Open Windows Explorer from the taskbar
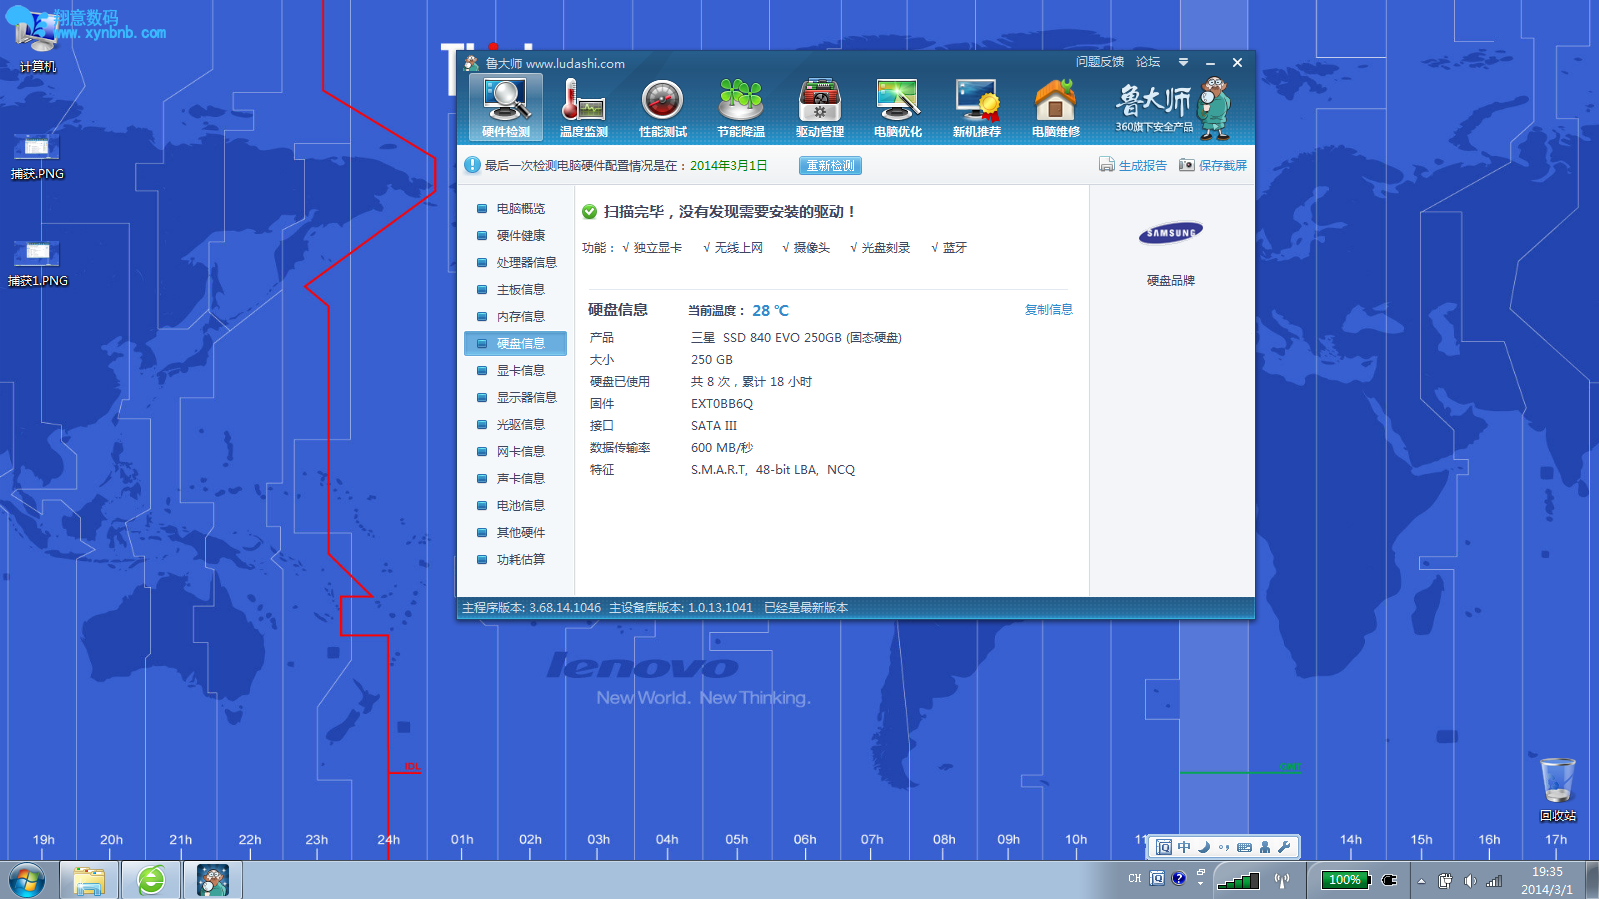 pyautogui.click(x=89, y=881)
